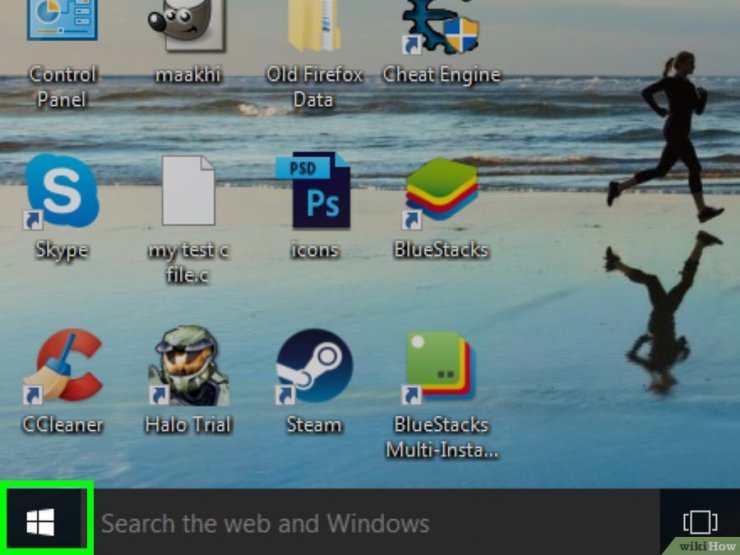The height and width of the screenshot is (555, 740).
Task: Open the icons PSD file
Action: point(314,190)
